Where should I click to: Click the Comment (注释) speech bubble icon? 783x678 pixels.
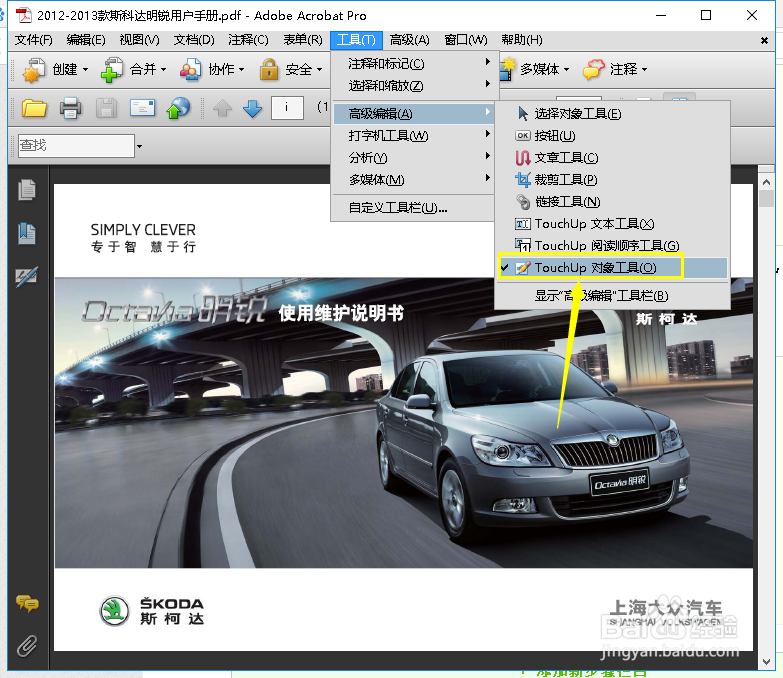[593, 69]
